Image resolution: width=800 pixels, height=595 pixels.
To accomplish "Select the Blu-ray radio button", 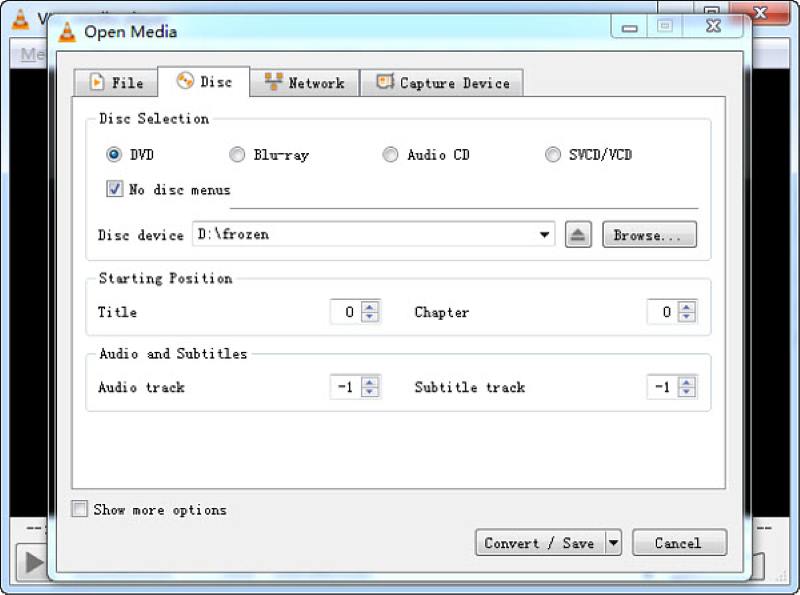I will pyautogui.click(x=237, y=155).
